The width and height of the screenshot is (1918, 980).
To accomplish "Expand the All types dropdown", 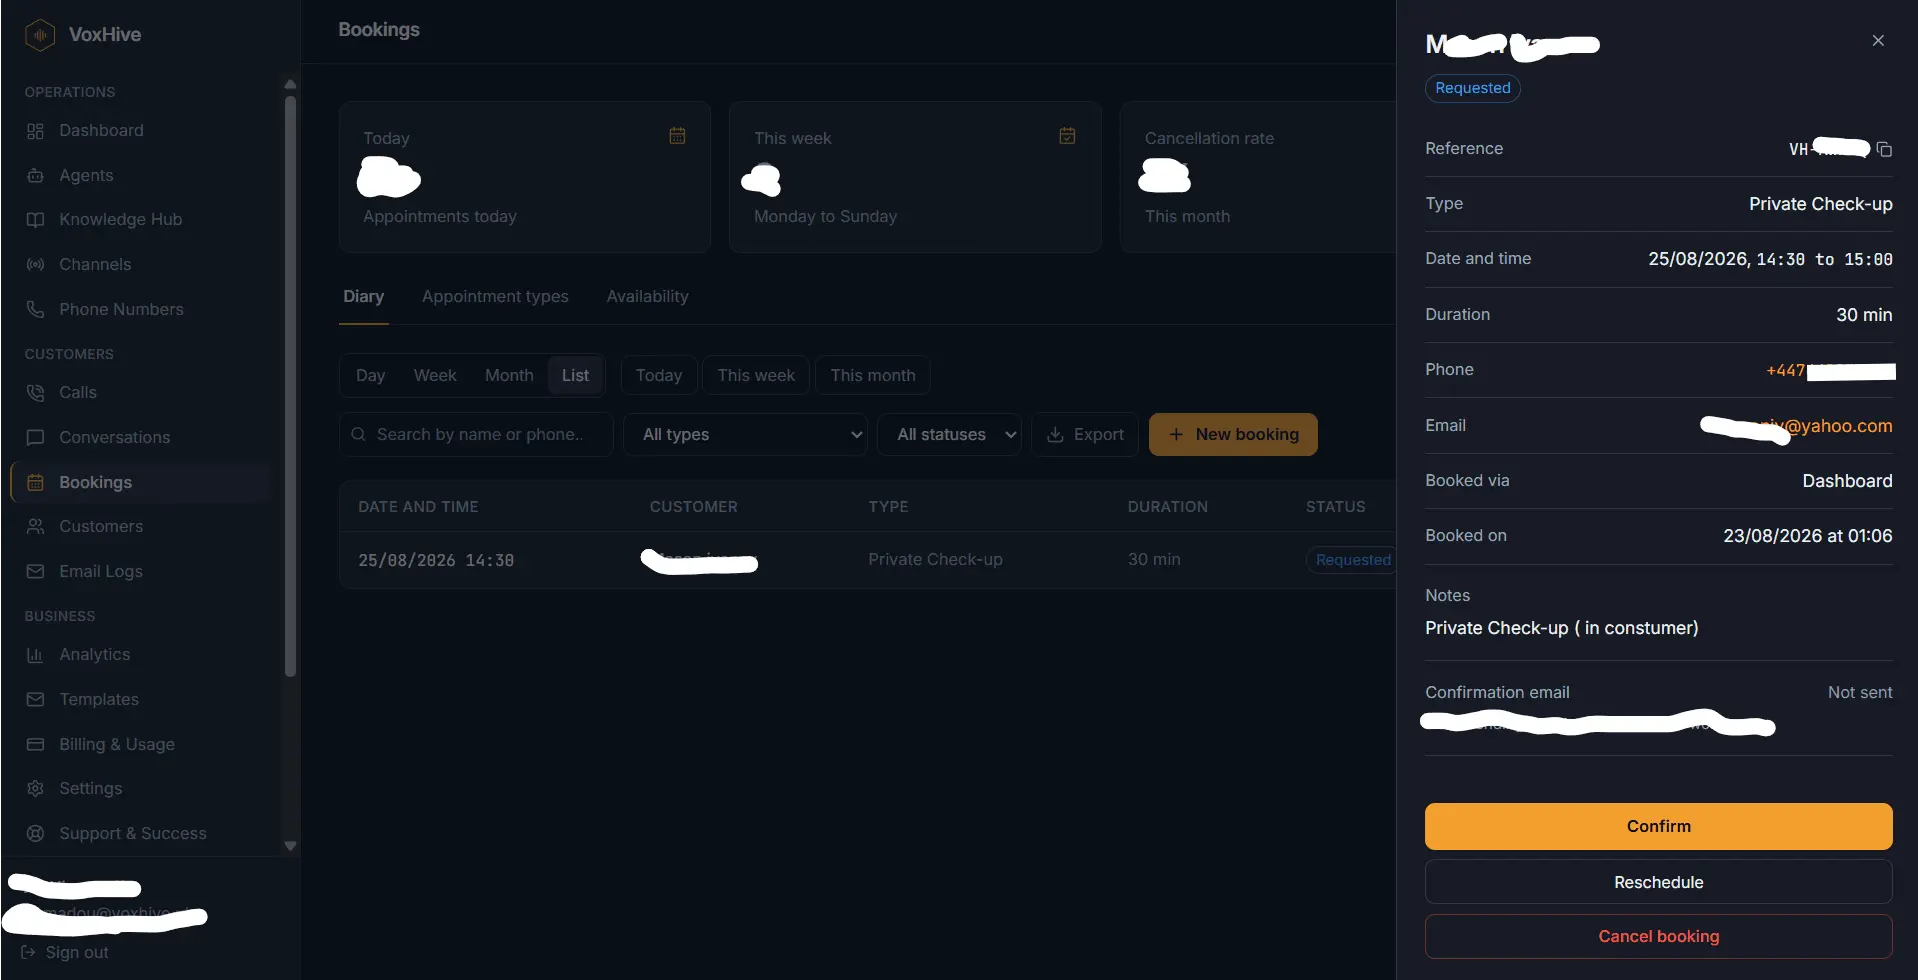I will click(x=745, y=434).
